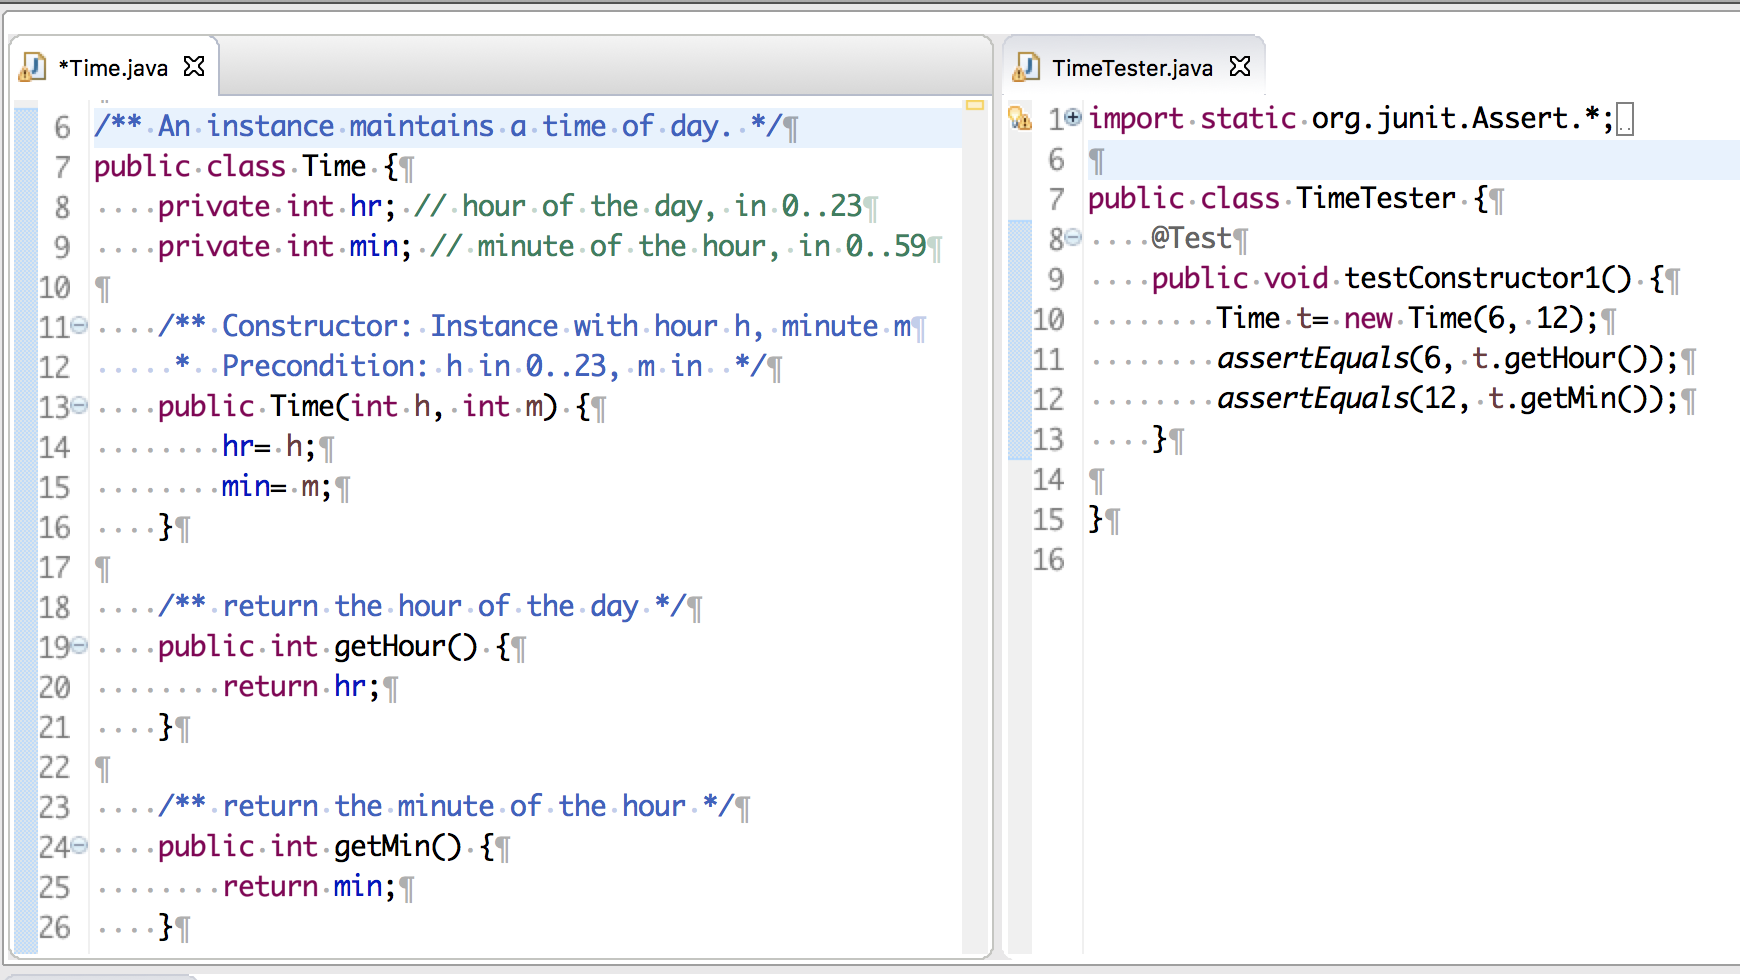Collapse the Time constructor fold at line 13
This screenshot has width=1740, height=980.
[x=78, y=405]
